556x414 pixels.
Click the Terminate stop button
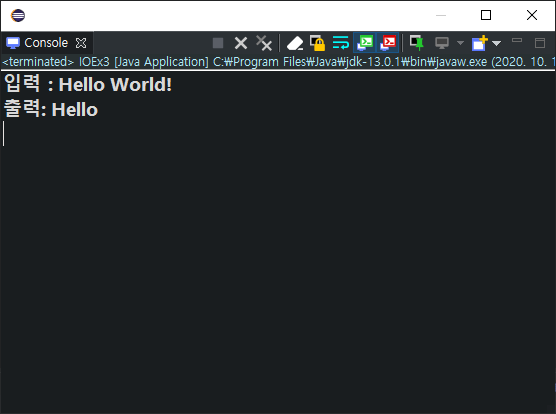click(218, 43)
